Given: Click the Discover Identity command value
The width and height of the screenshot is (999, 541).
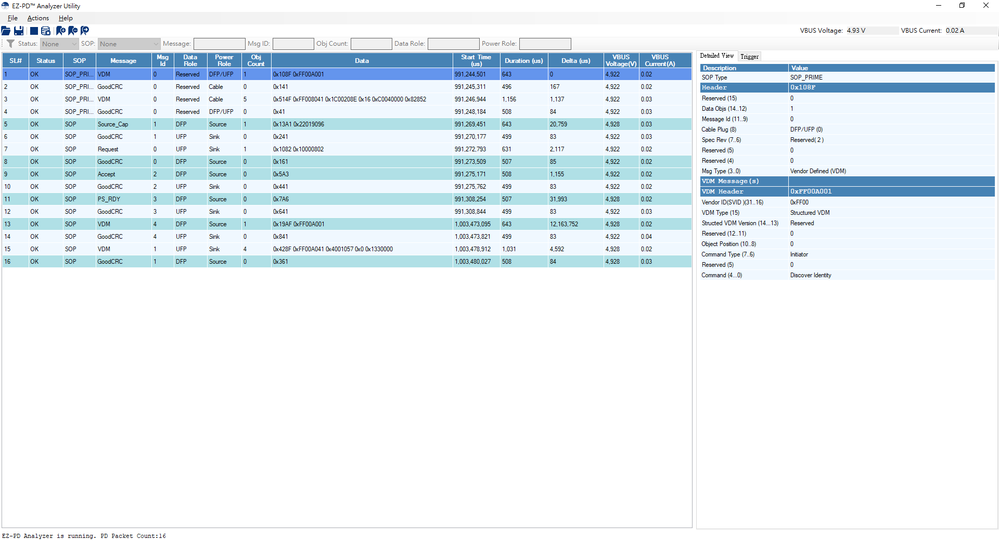Looking at the screenshot, I should click(x=810, y=275).
